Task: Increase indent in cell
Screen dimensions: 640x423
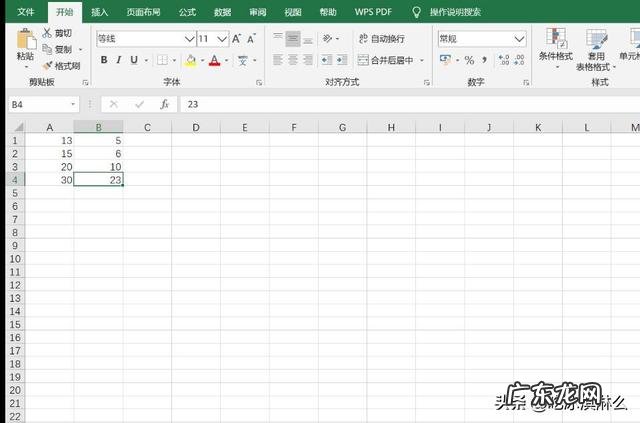Action: click(342, 60)
